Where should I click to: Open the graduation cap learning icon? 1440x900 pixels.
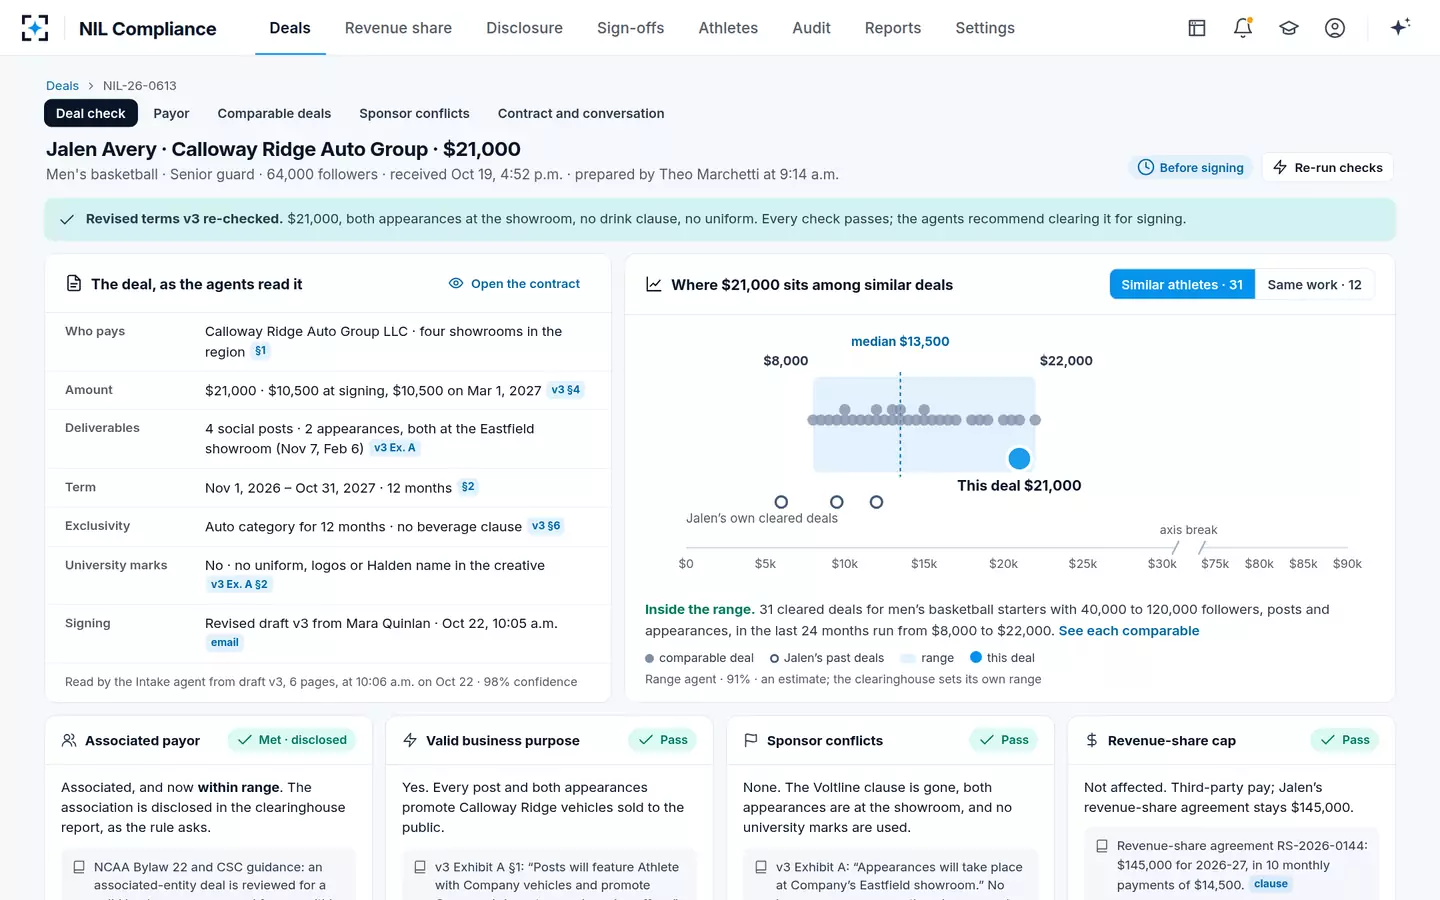[1289, 28]
